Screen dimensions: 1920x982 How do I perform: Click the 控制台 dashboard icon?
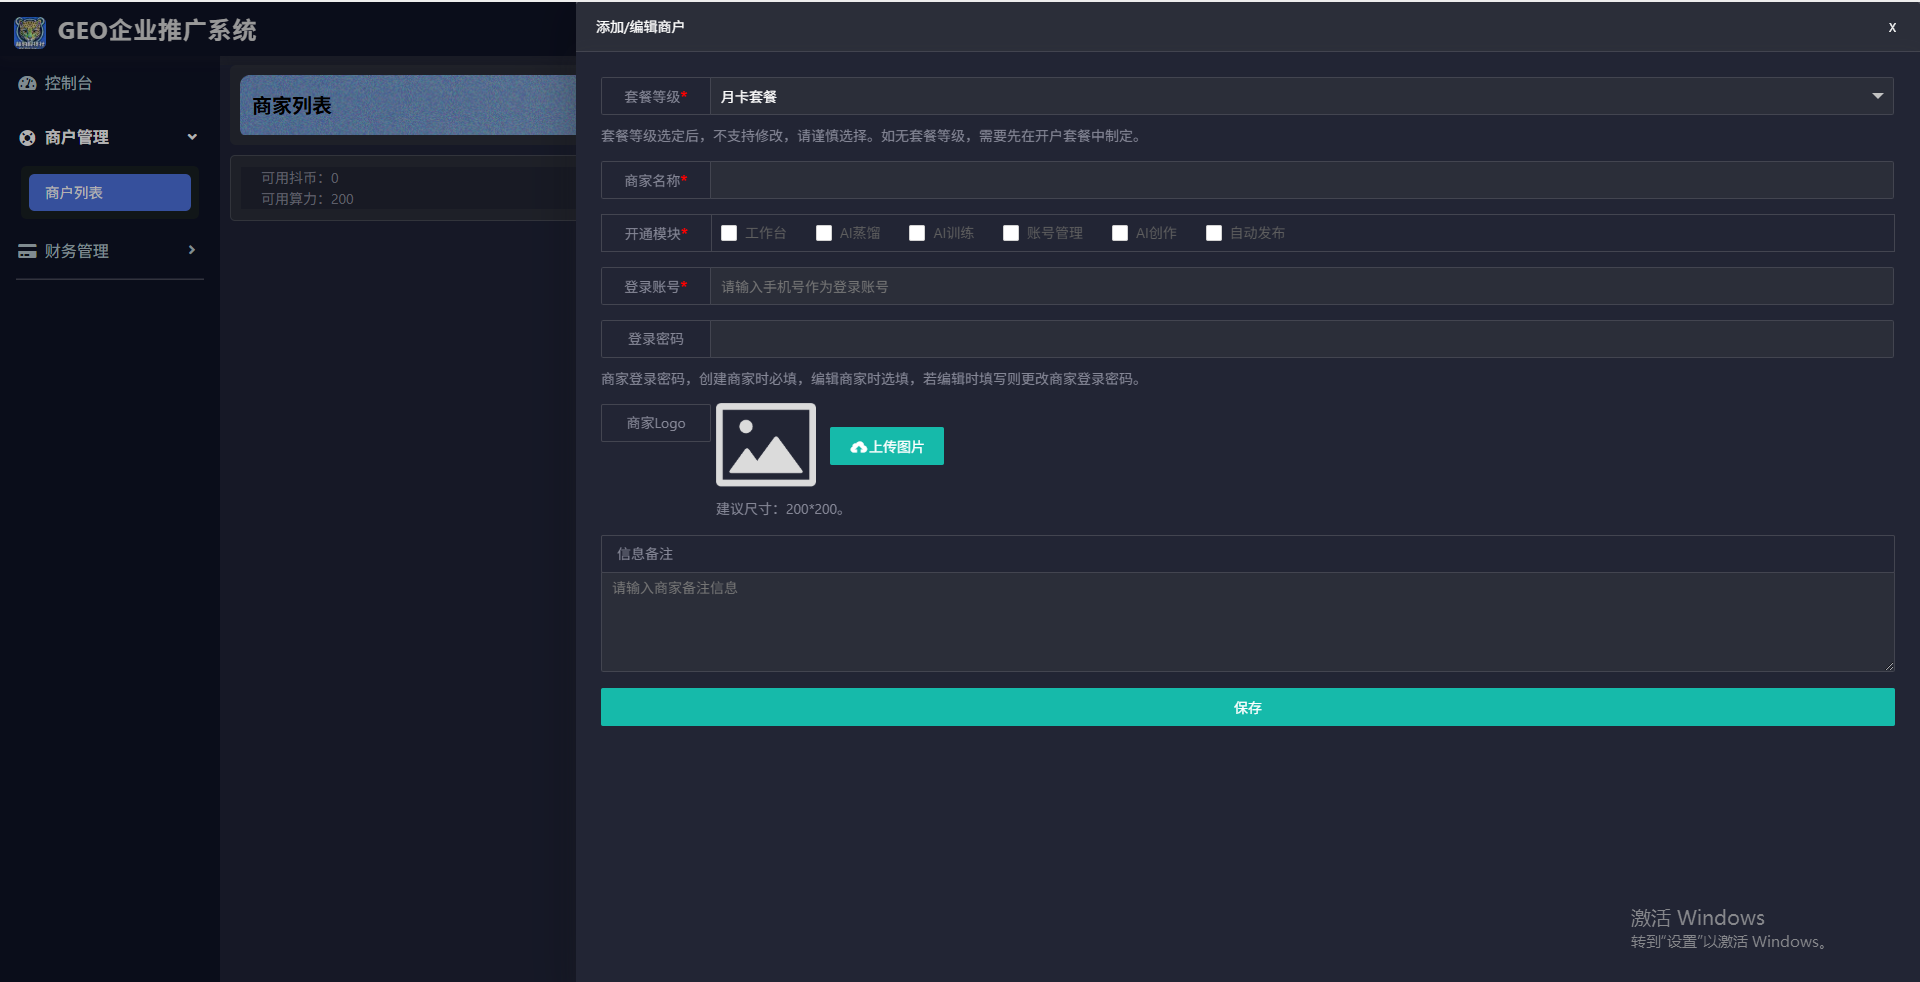pos(27,84)
